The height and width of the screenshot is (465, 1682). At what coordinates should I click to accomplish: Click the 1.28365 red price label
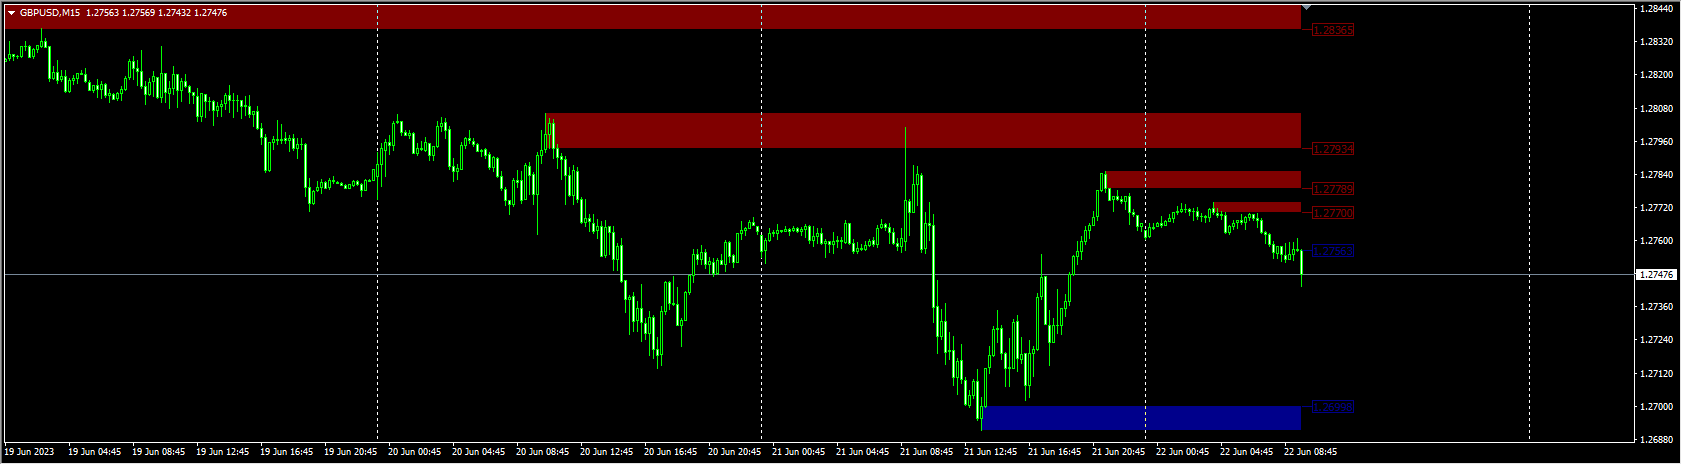pyautogui.click(x=1333, y=31)
